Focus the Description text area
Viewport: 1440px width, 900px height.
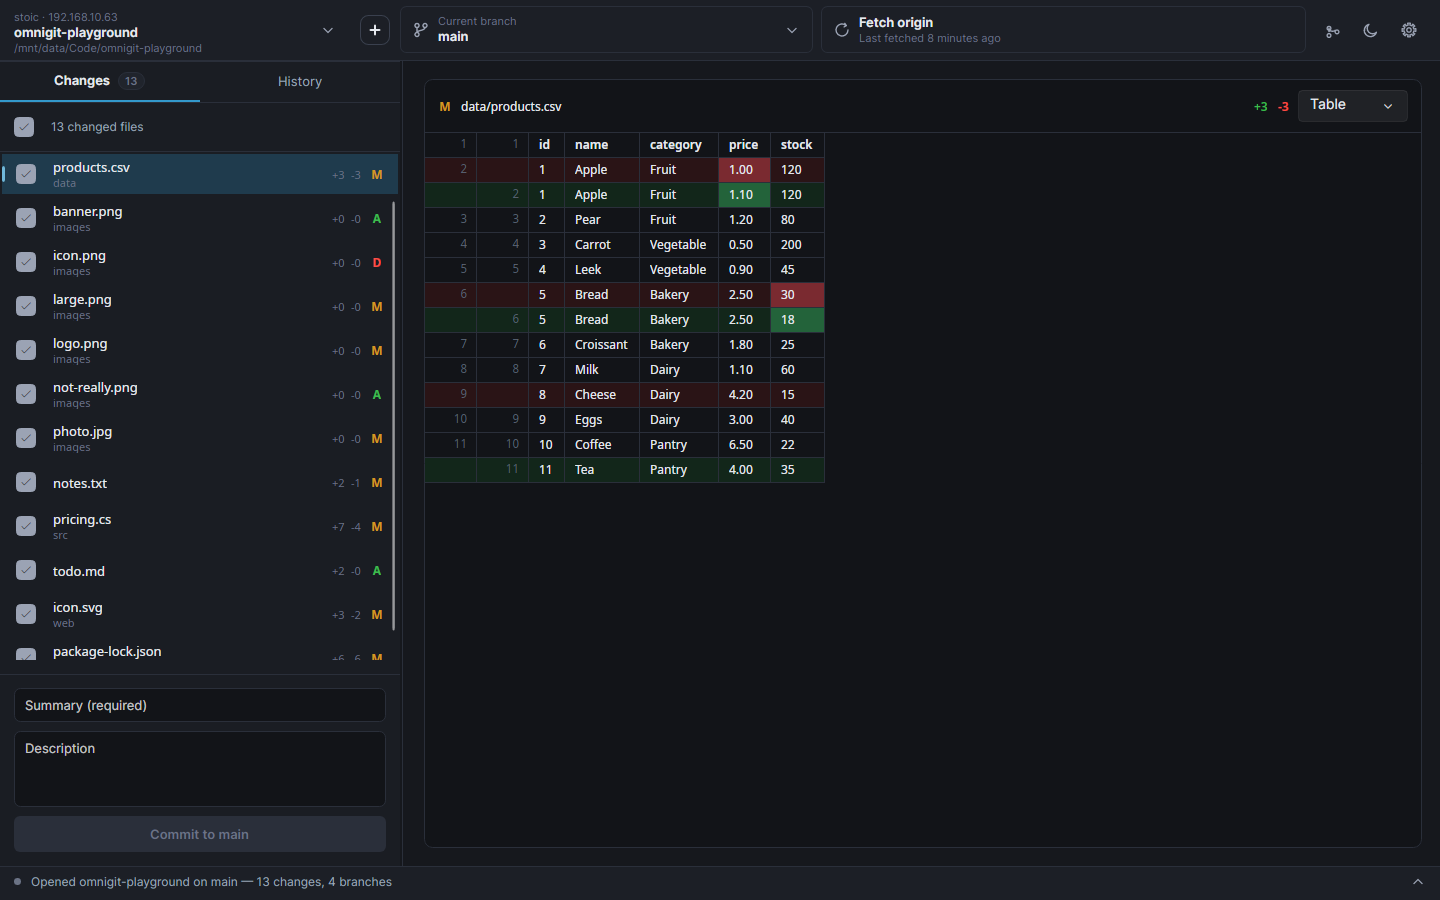click(x=200, y=769)
